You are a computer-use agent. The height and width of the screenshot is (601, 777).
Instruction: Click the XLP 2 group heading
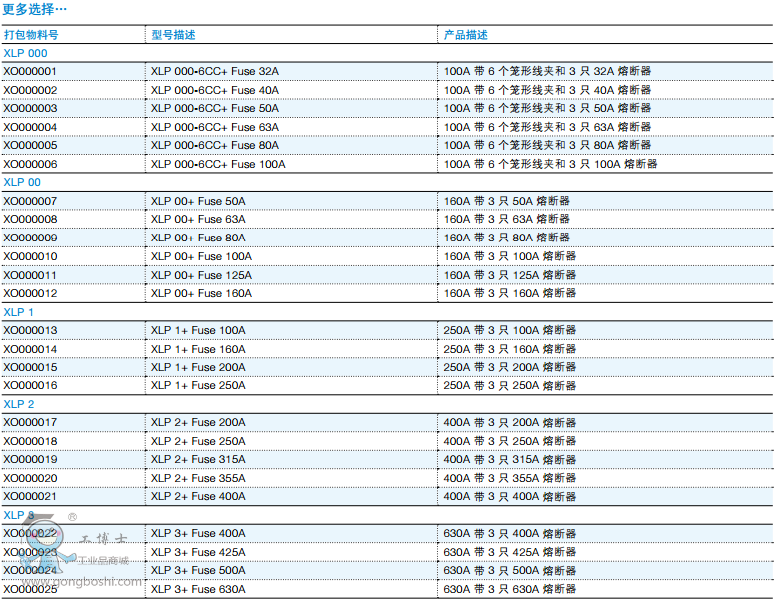tap(19, 404)
